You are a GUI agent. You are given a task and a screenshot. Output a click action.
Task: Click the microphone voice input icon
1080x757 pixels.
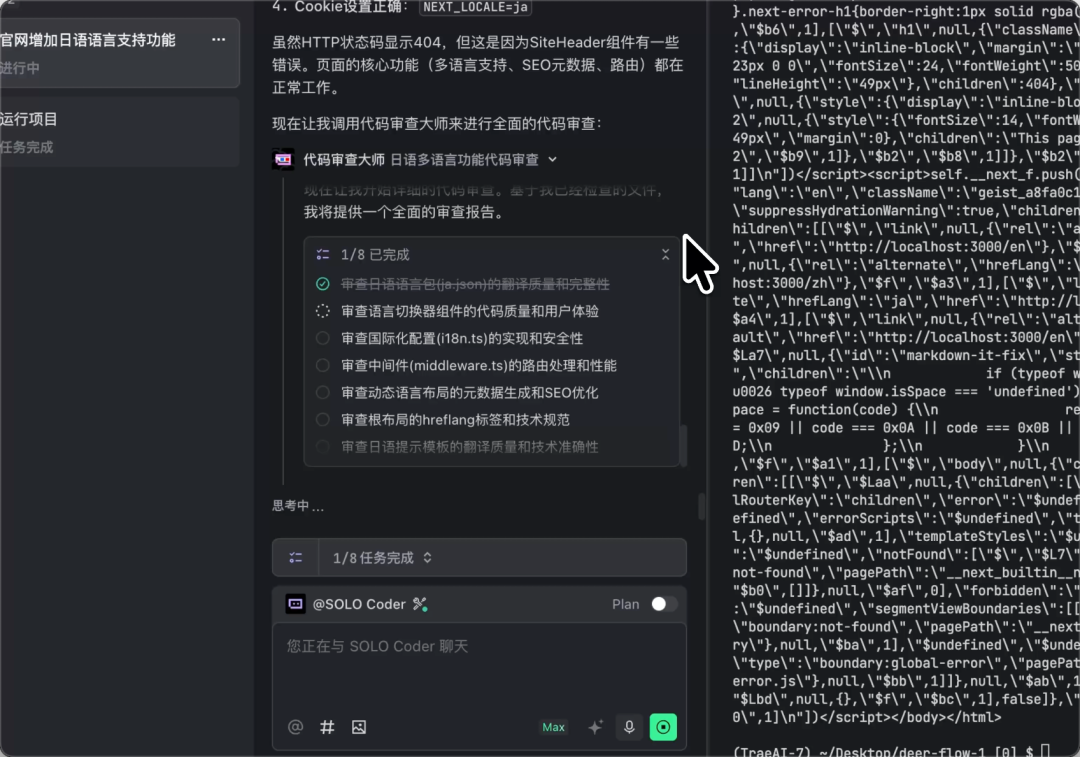[x=629, y=727]
